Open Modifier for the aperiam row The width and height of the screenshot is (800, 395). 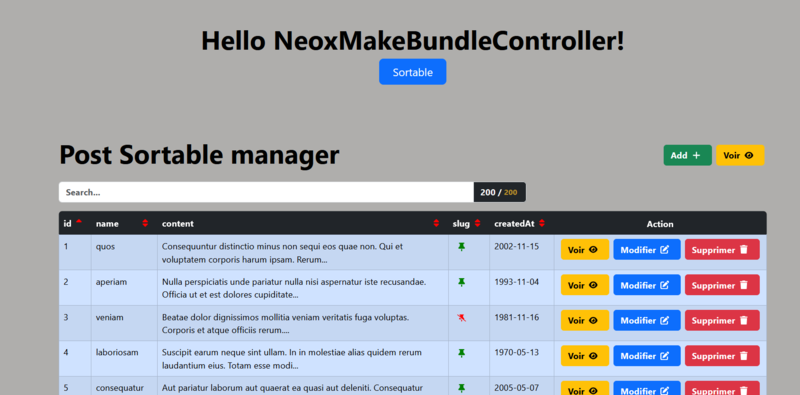click(647, 285)
